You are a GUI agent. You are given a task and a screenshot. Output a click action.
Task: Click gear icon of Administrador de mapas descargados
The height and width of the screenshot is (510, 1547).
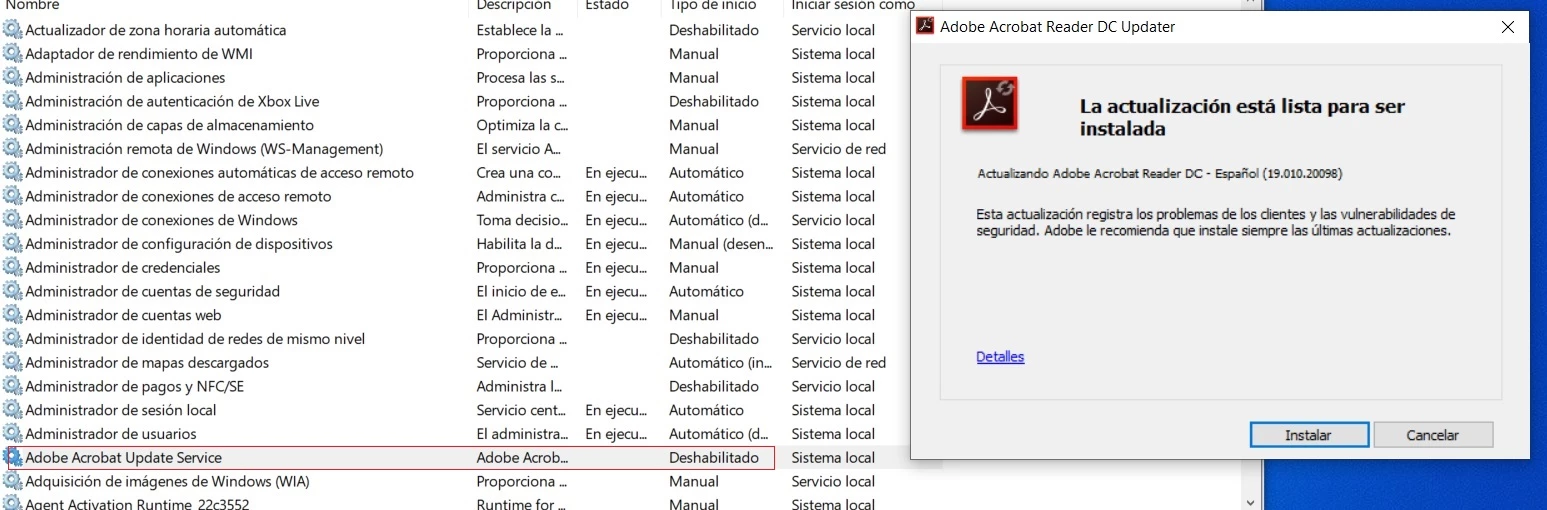coord(12,363)
